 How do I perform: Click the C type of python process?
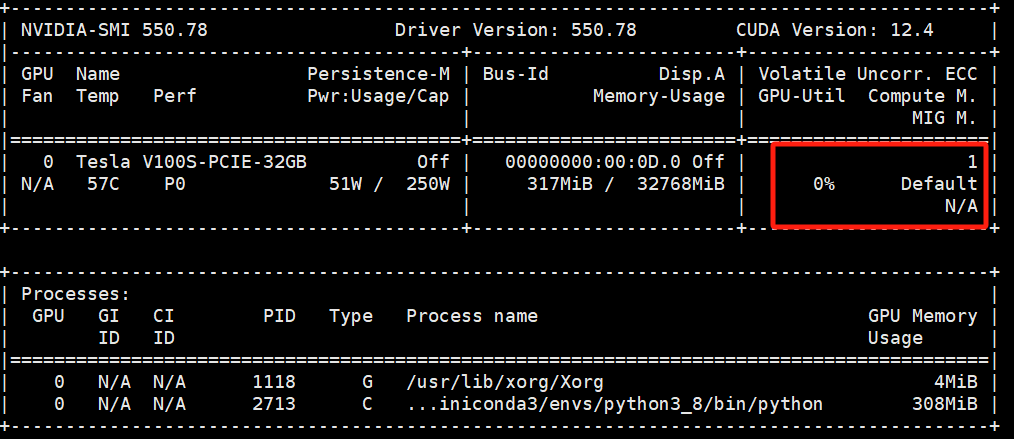pyautogui.click(x=367, y=405)
